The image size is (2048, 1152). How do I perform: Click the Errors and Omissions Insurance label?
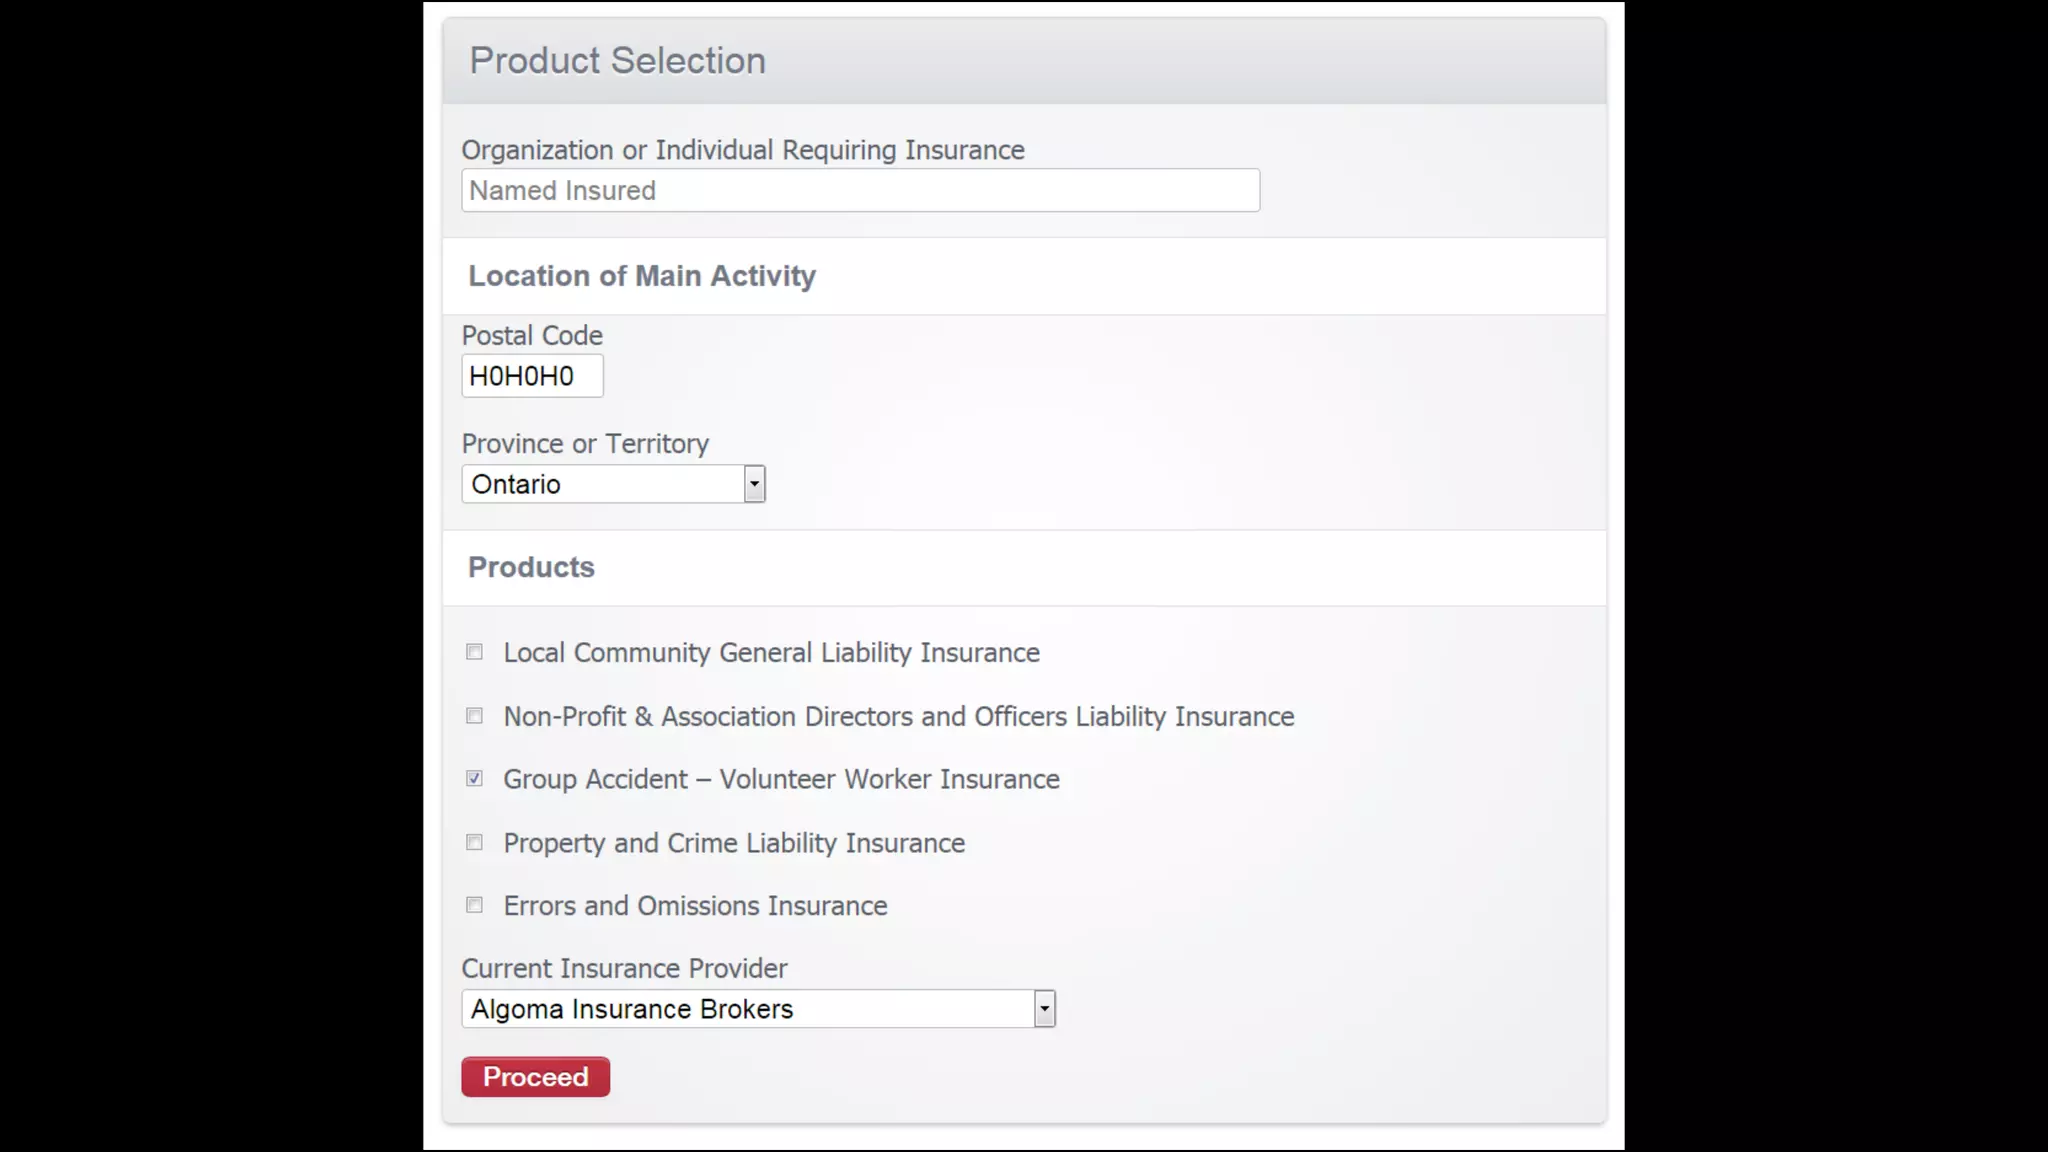(695, 906)
